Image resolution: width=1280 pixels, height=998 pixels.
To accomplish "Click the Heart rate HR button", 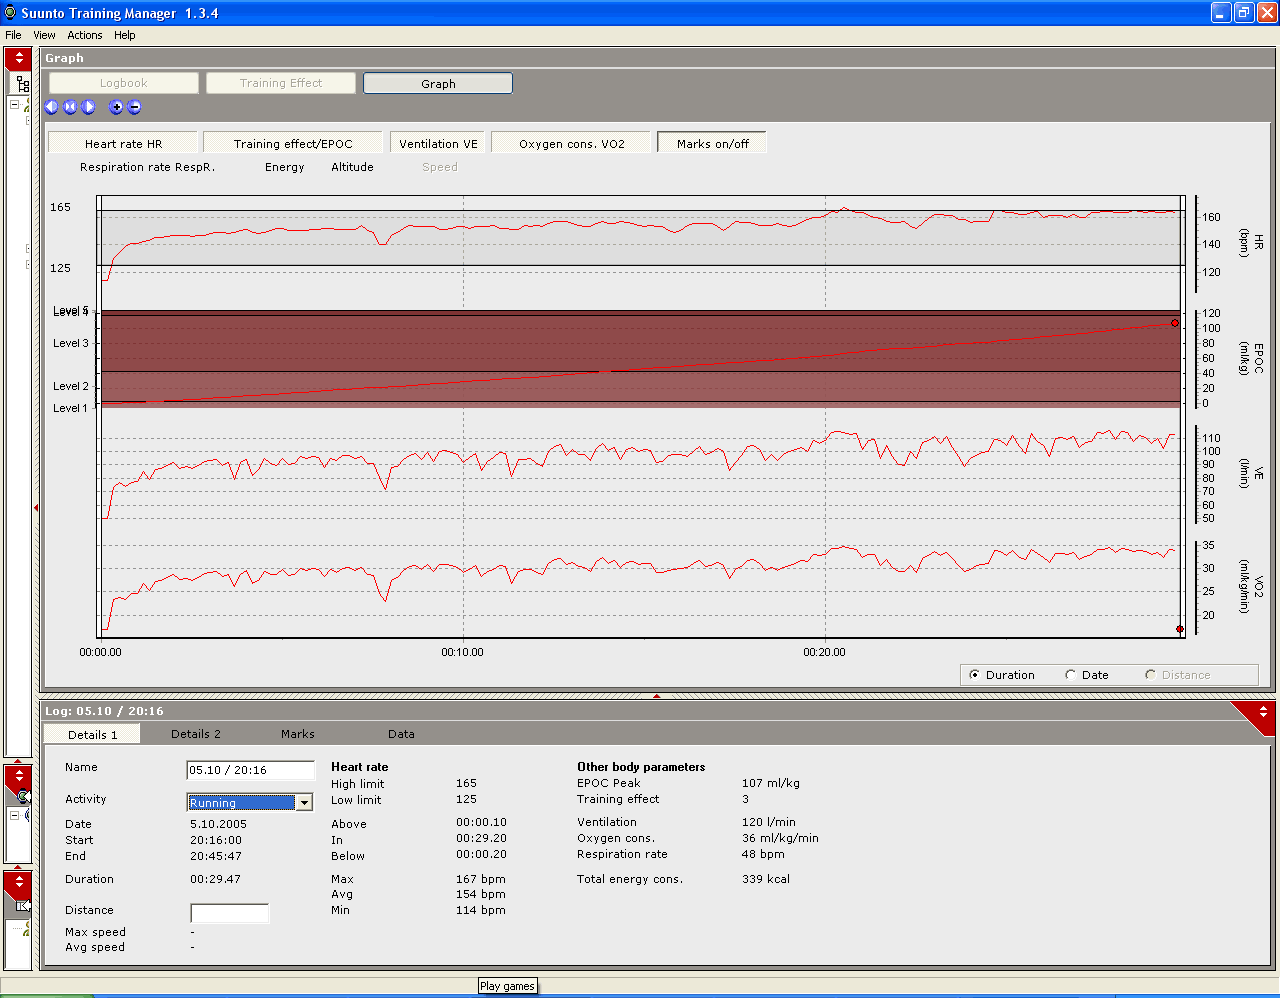I will click(x=123, y=144).
